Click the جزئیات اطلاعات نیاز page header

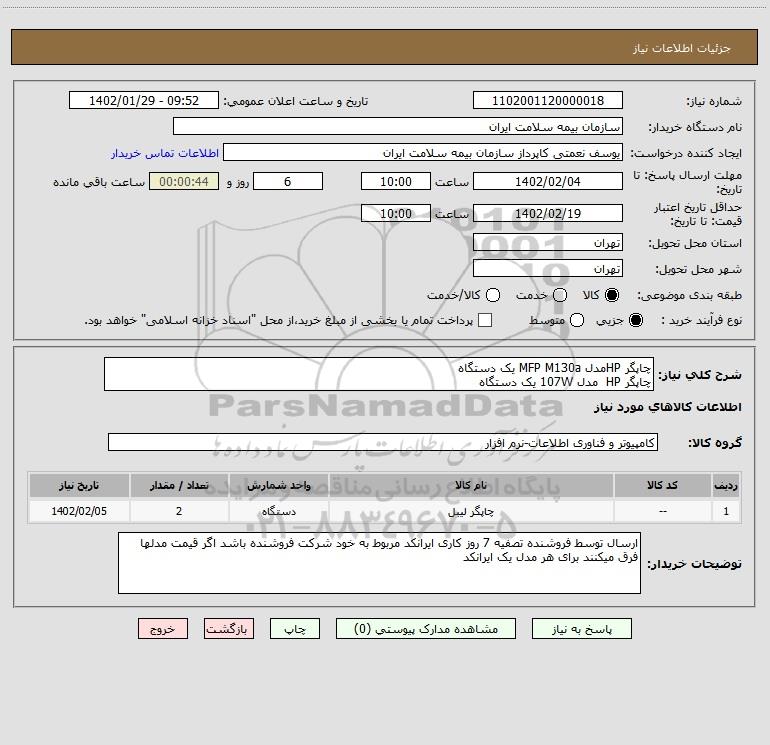point(682,48)
